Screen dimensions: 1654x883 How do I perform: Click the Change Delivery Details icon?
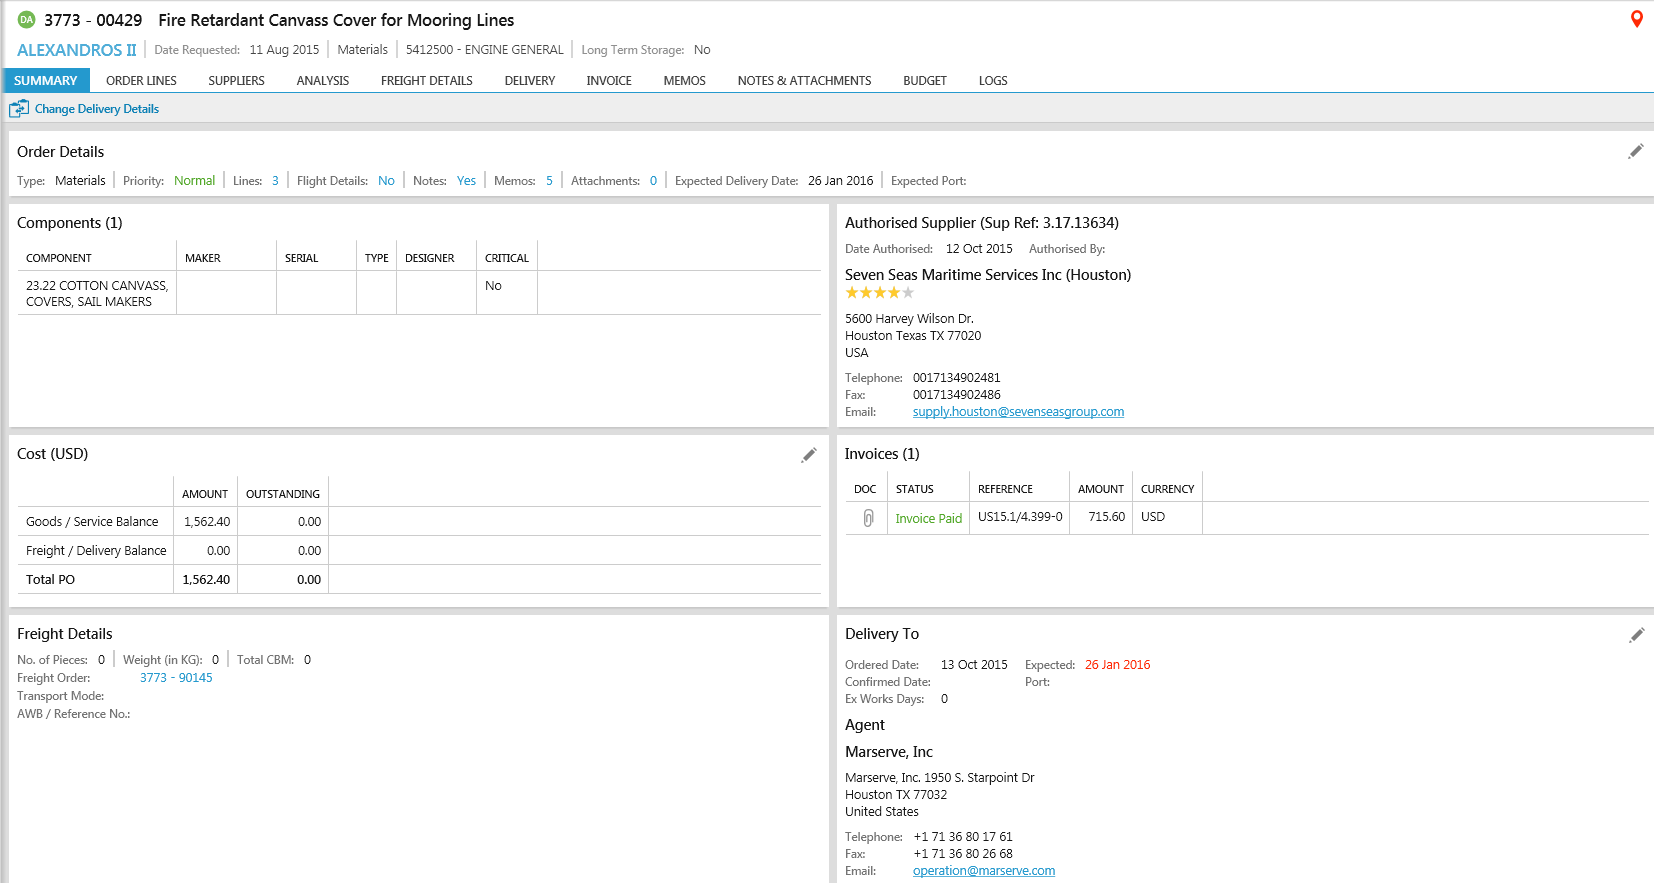(x=19, y=109)
